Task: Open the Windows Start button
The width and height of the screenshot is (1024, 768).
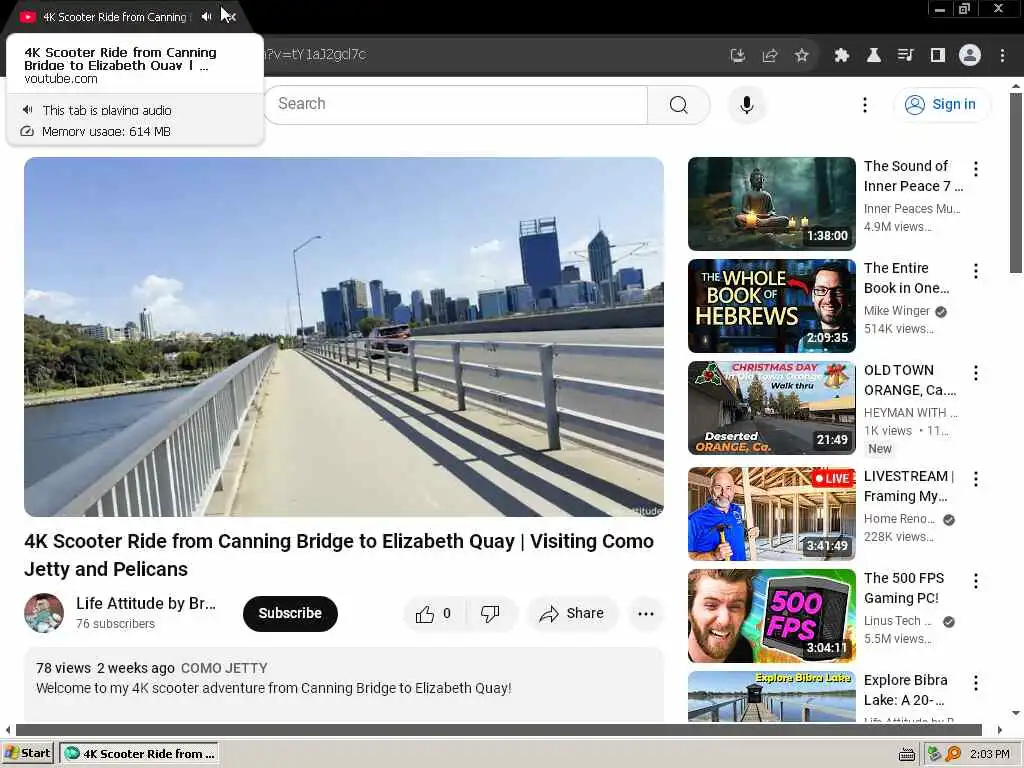Action: coord(27,754)
